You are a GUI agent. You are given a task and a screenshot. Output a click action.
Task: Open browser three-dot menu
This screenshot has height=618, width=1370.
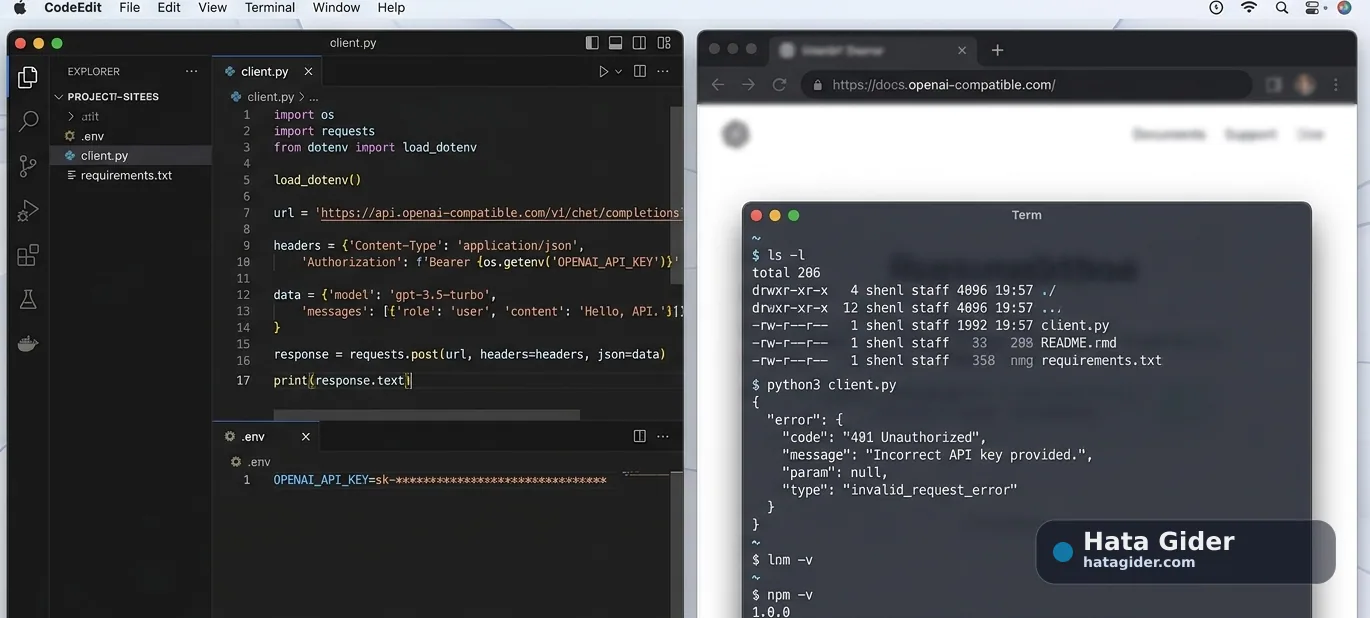(x=1336, y=85)
